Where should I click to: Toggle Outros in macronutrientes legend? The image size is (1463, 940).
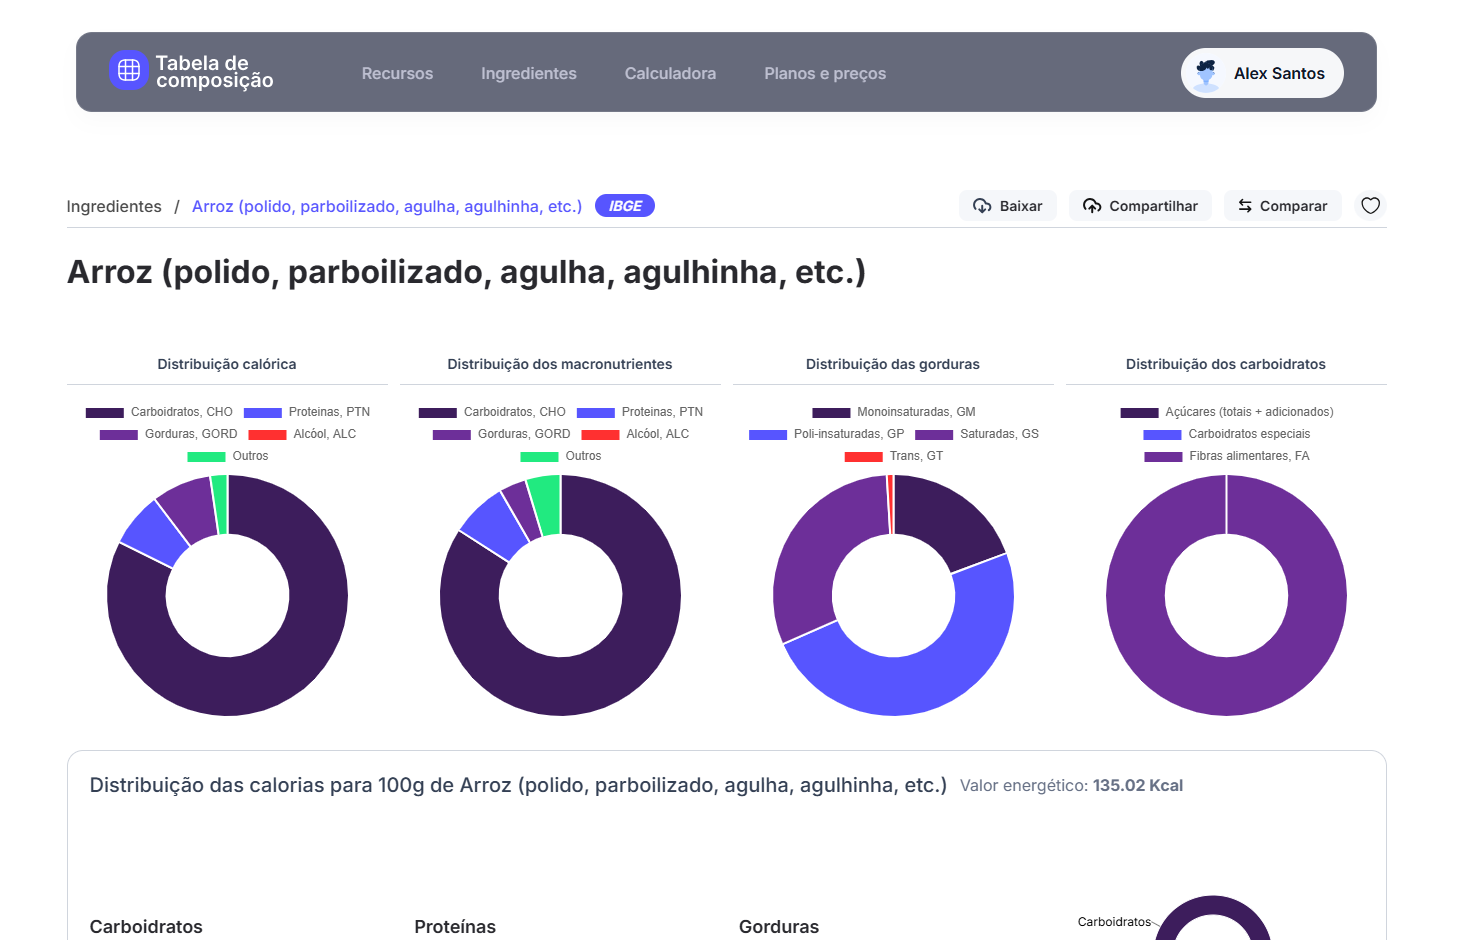(x=561, y=456)
